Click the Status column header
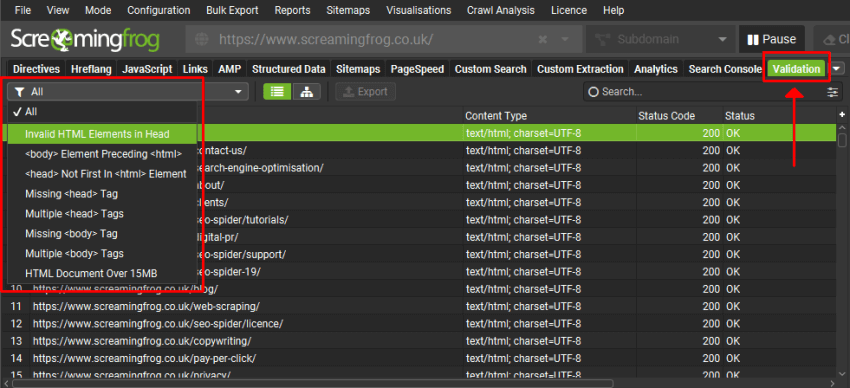Image resolution: width=850 pixels, height=388 pixels. pyautogui.click(x=780, y=116)
